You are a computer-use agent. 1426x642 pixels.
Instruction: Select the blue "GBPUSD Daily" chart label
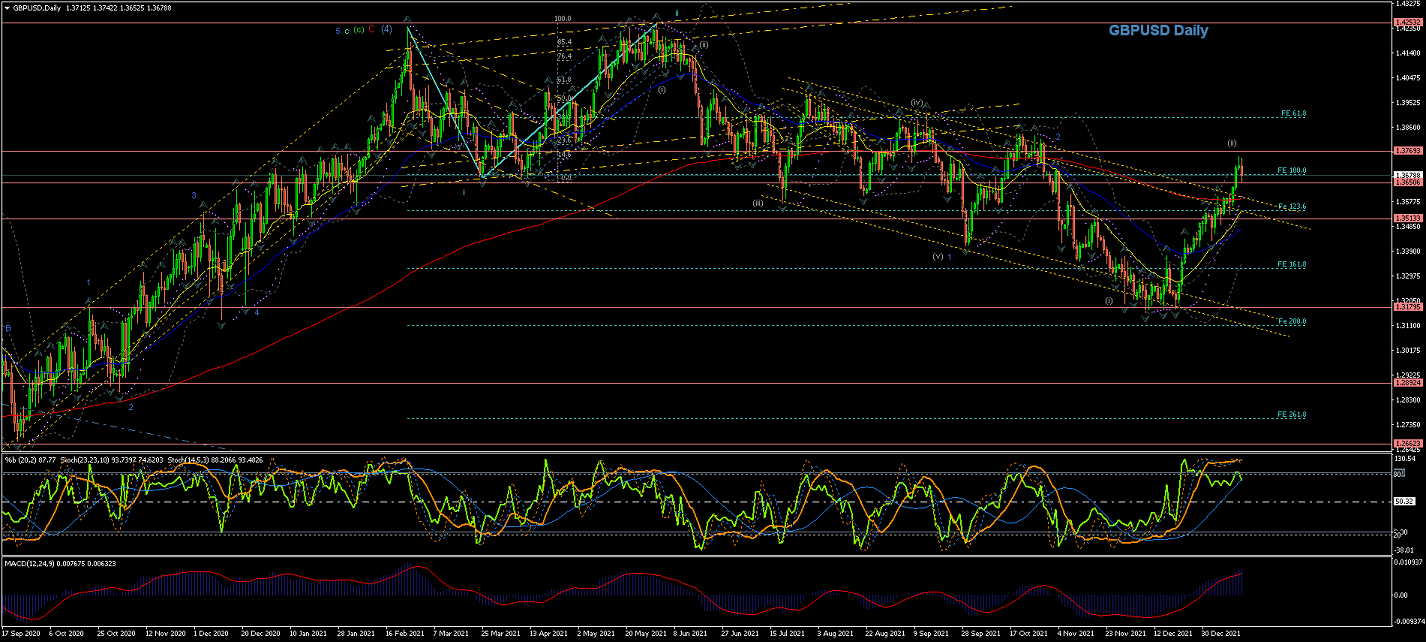(1158, 30)
